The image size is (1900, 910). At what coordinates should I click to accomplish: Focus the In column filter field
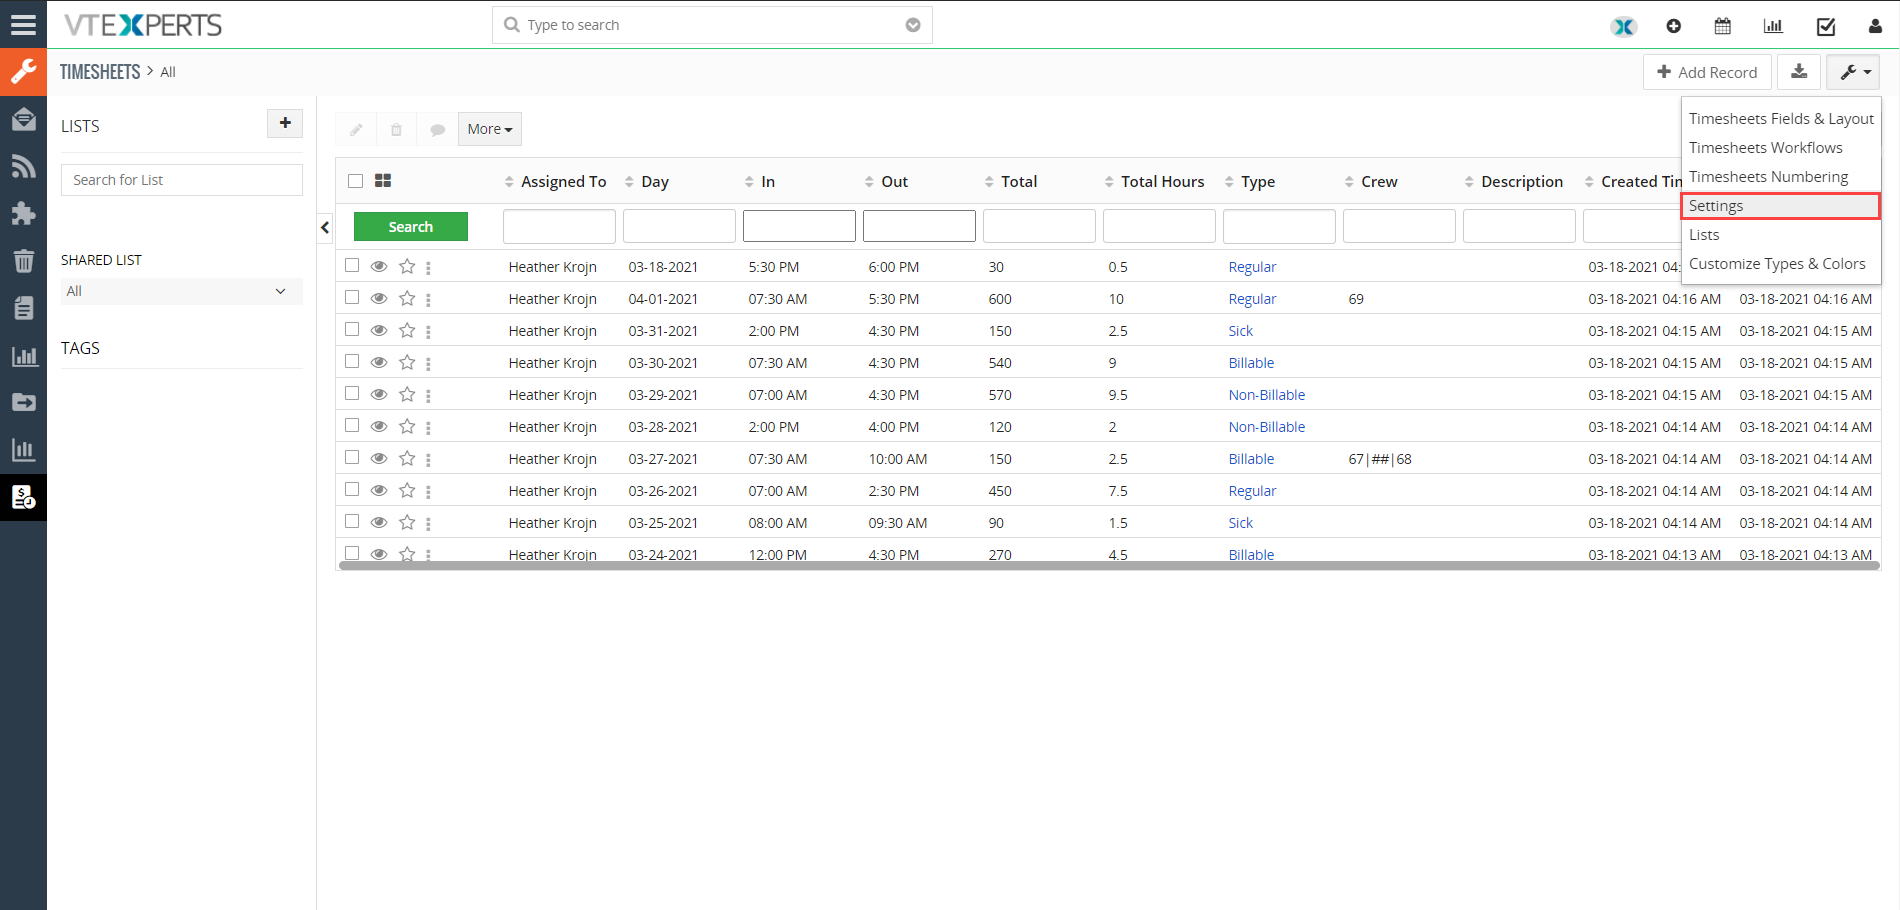click(799, 226)
